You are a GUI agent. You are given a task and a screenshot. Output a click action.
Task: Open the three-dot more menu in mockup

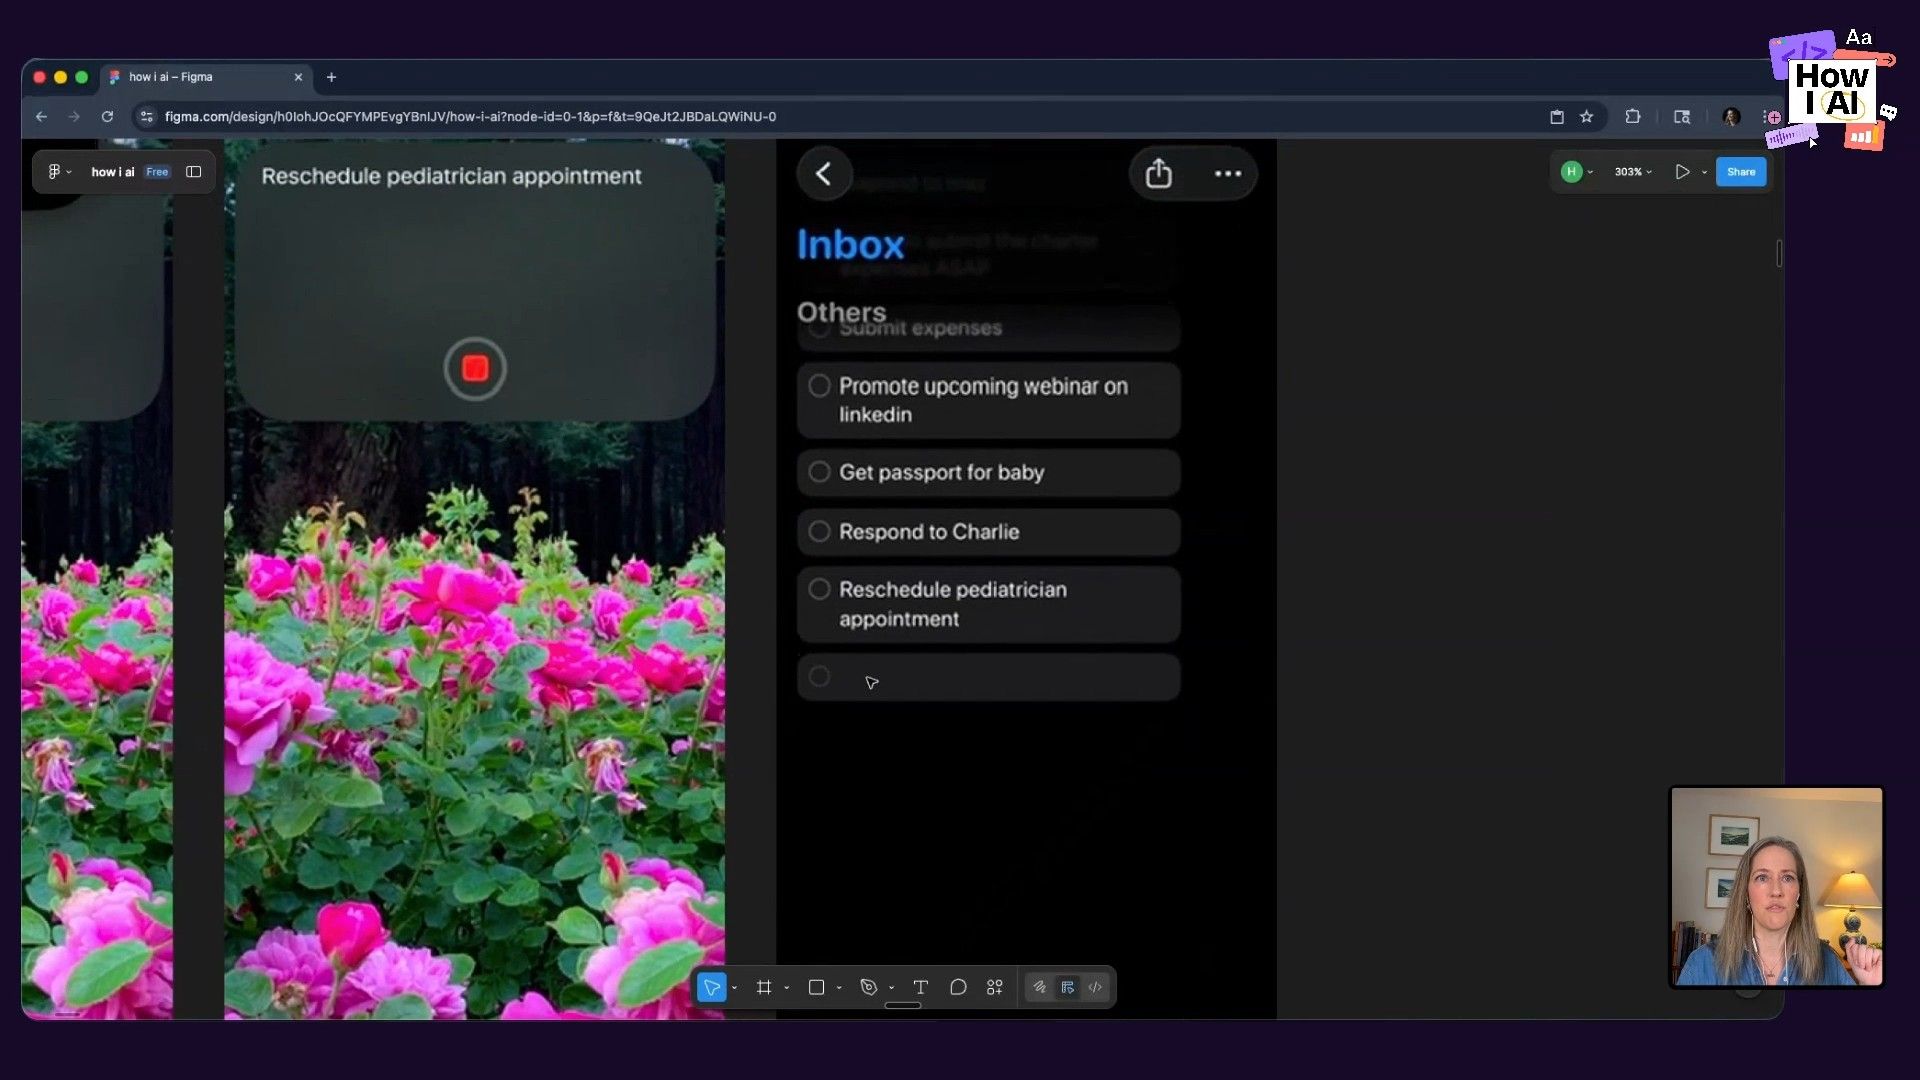[1228, 174]
